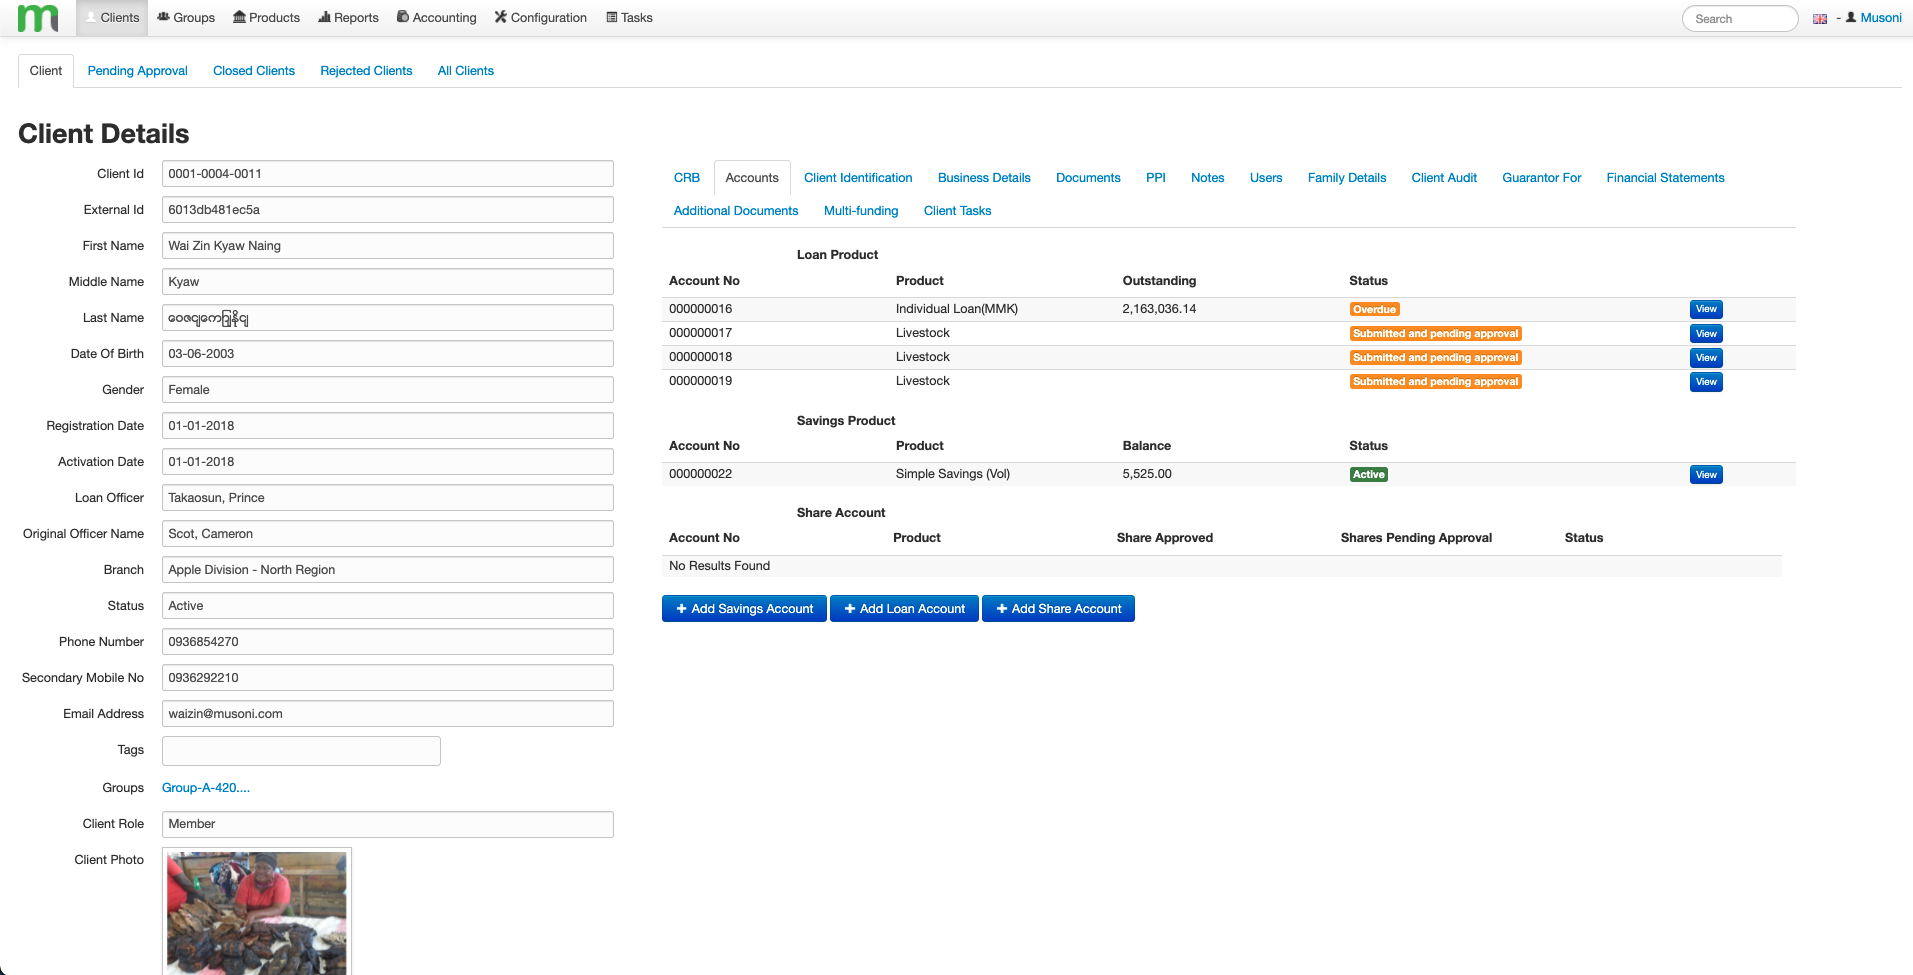
Task: Switch to the Notes tab
Action: pos(1207,177)
